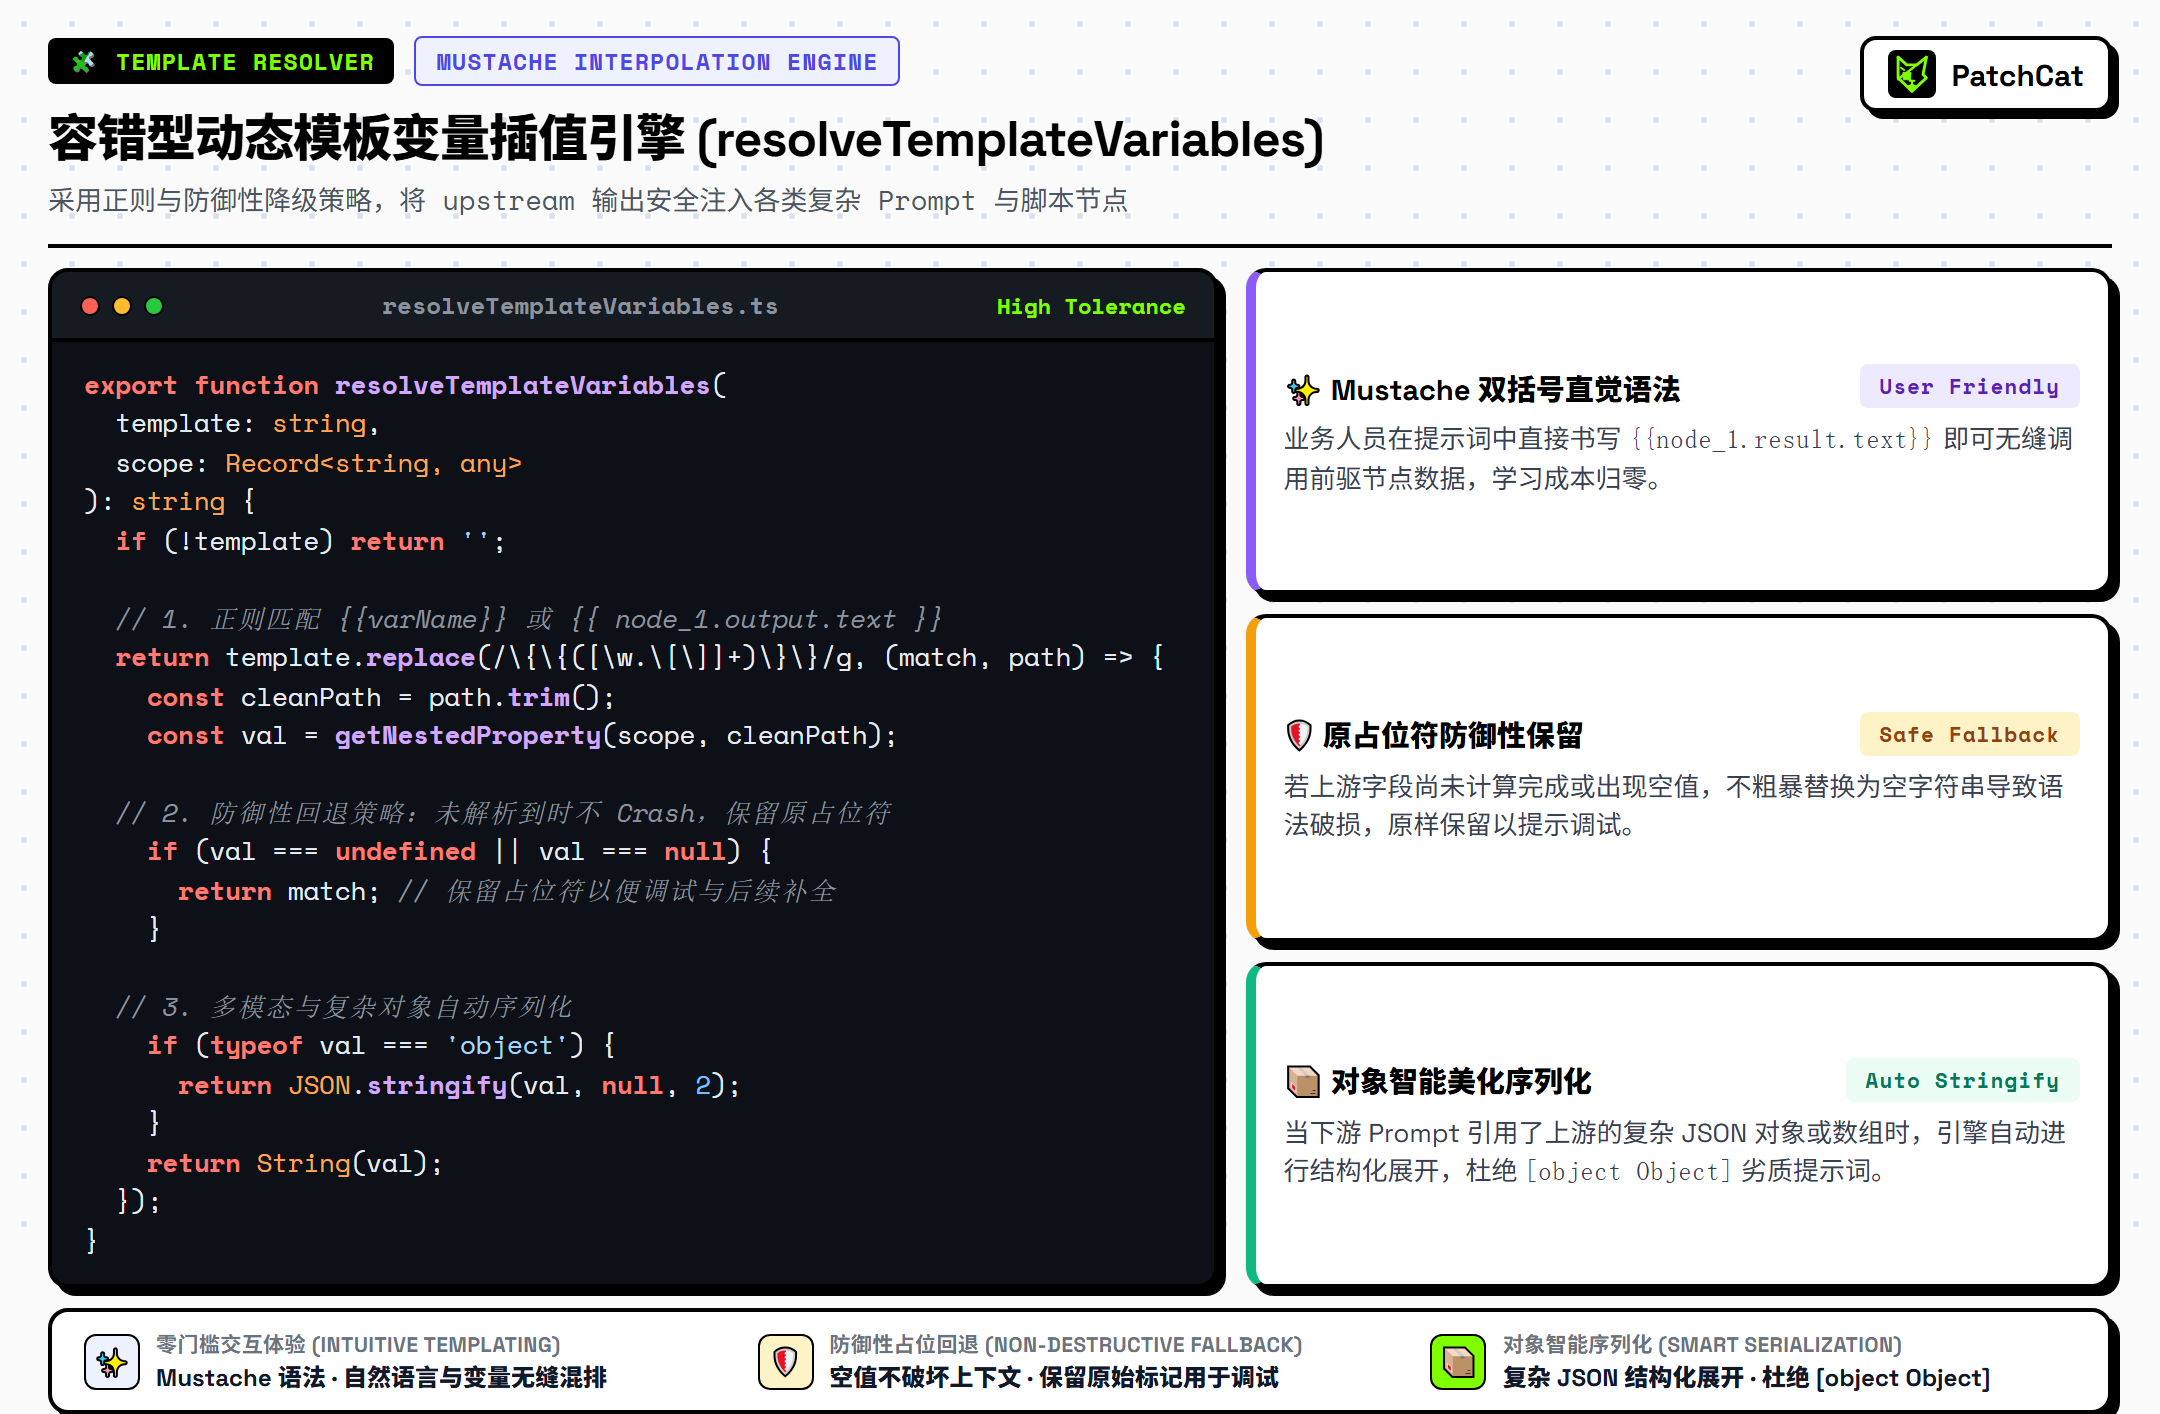This screenshot has height=1414, width=2160.
Task: Click the 'return JSON.stringify(val, null, 2);' line
Action: point(459,1086)
